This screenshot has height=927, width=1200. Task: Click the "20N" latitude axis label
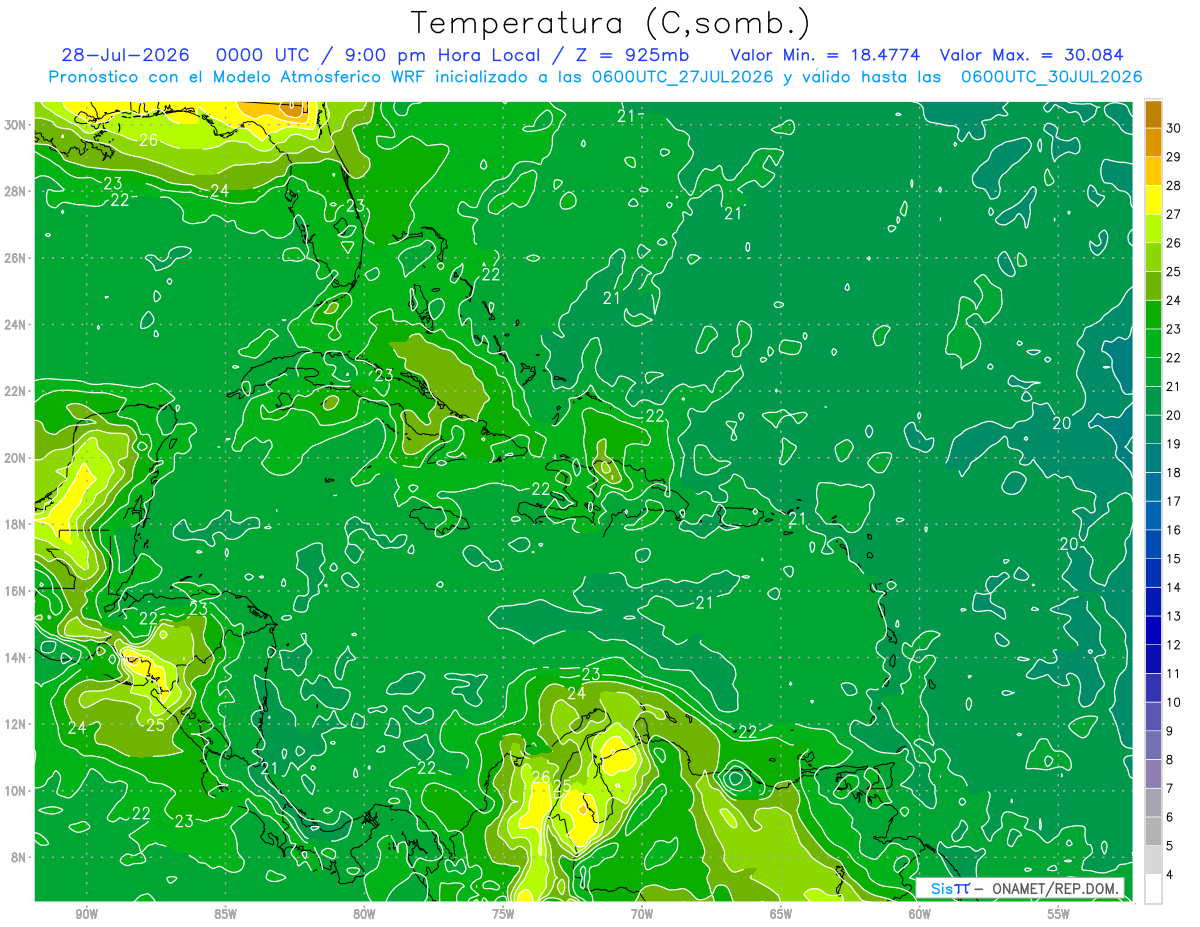coord(17,458)
